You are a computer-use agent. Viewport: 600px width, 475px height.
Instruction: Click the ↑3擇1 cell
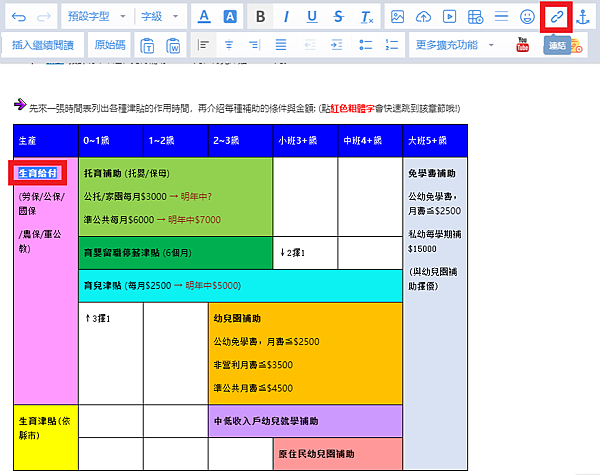(x=111, y=353)
